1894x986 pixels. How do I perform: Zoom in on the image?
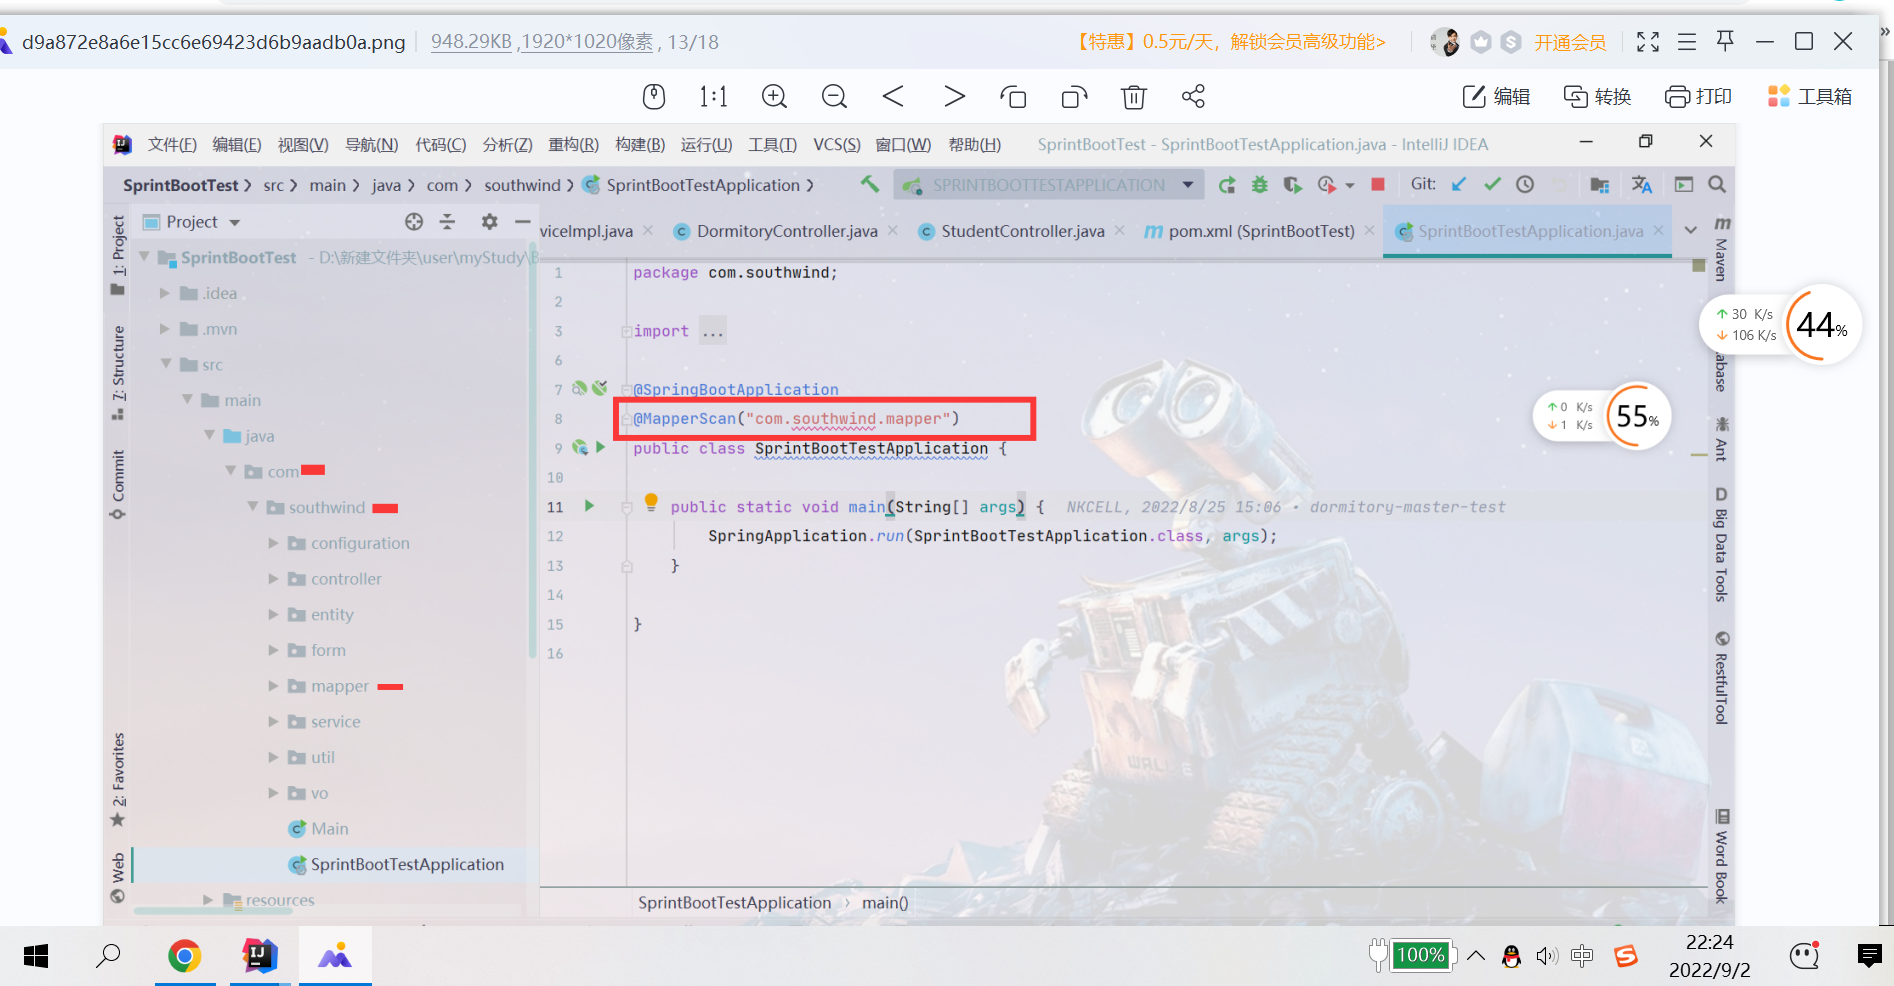click(x=774, y=96)
